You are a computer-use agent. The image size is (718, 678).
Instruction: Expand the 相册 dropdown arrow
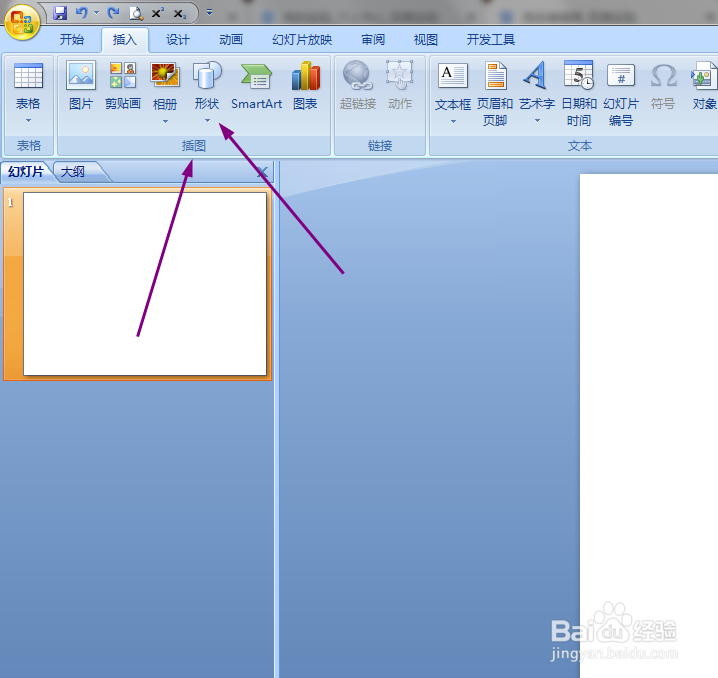[165, 122]
